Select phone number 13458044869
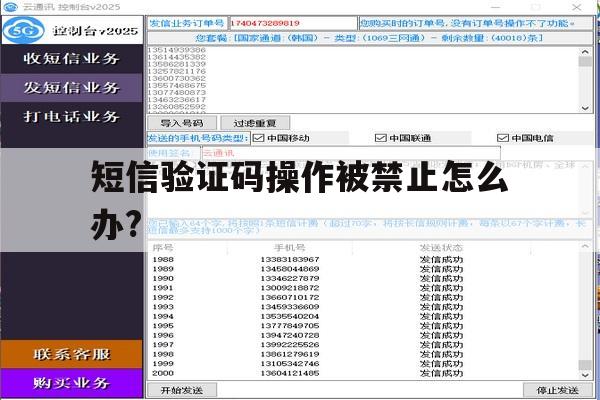Viewport: 600px width, 400px height. [x=290, y=269]
